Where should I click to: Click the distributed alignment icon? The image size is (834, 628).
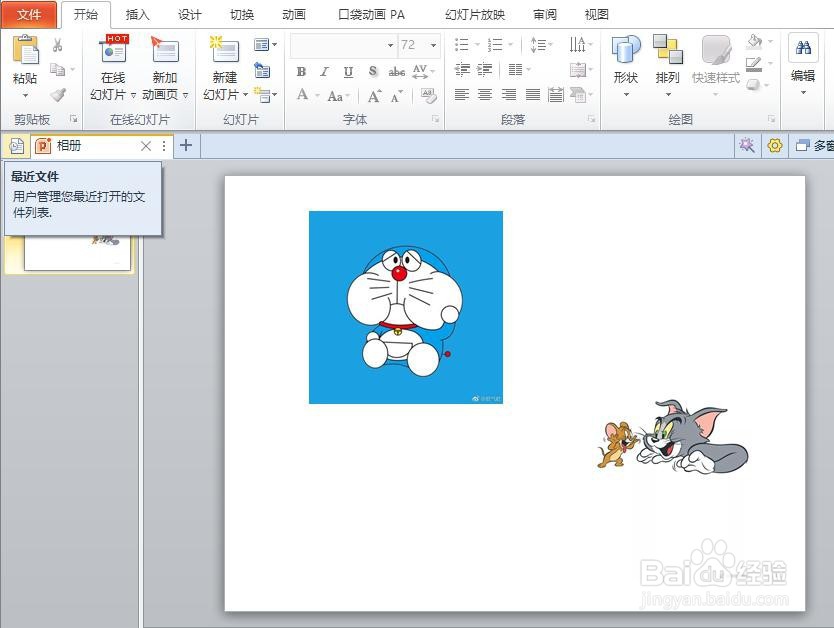coord(556,95)
